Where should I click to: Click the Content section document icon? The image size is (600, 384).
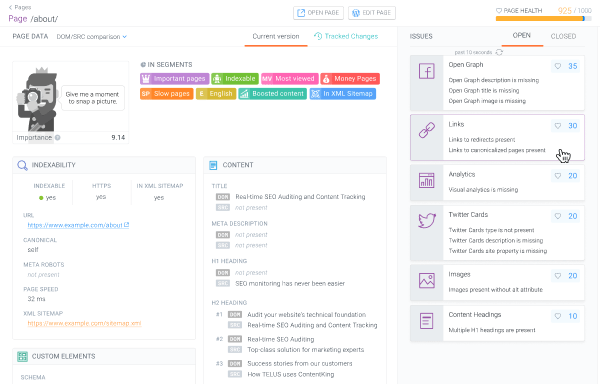point(213,165)
